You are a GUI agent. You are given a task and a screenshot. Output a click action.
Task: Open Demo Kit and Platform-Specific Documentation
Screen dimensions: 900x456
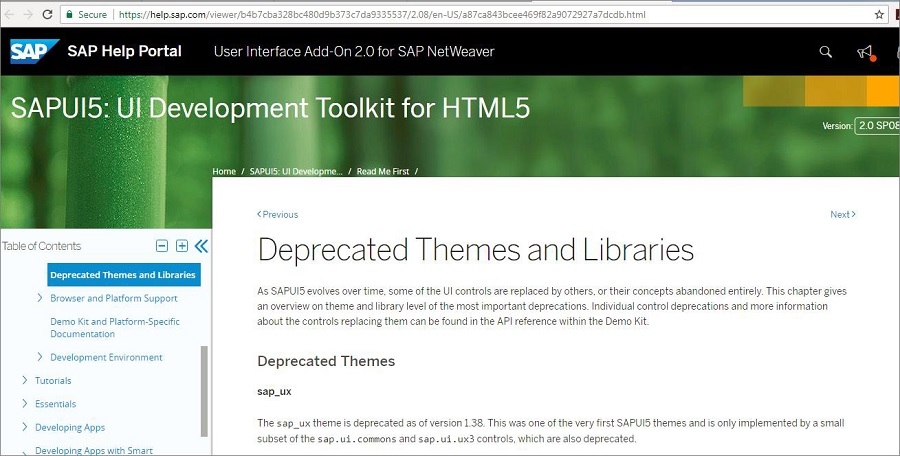pyautogui.click(x=115, y=327)
